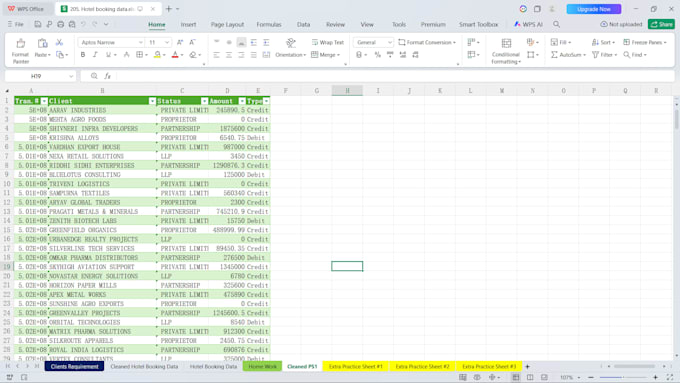Image resolution: width=680 pixels, height=383 pixels.
Task: Switch to Home Work sheet tab
Action: point(262,367)
